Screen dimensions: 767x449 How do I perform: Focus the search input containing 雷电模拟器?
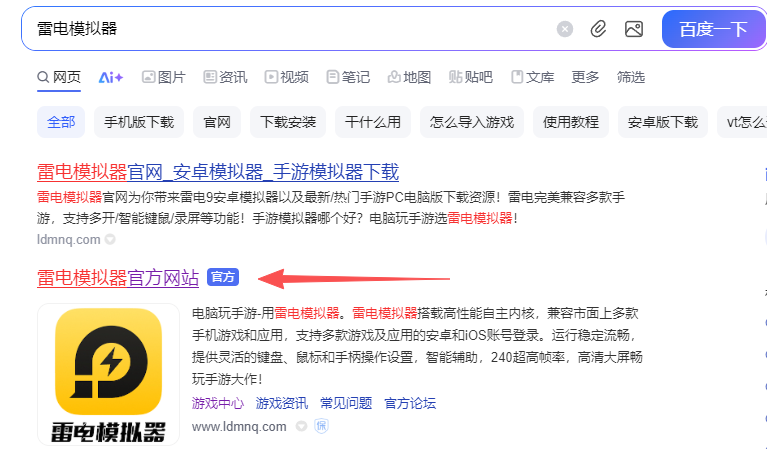tap(289, 29)
